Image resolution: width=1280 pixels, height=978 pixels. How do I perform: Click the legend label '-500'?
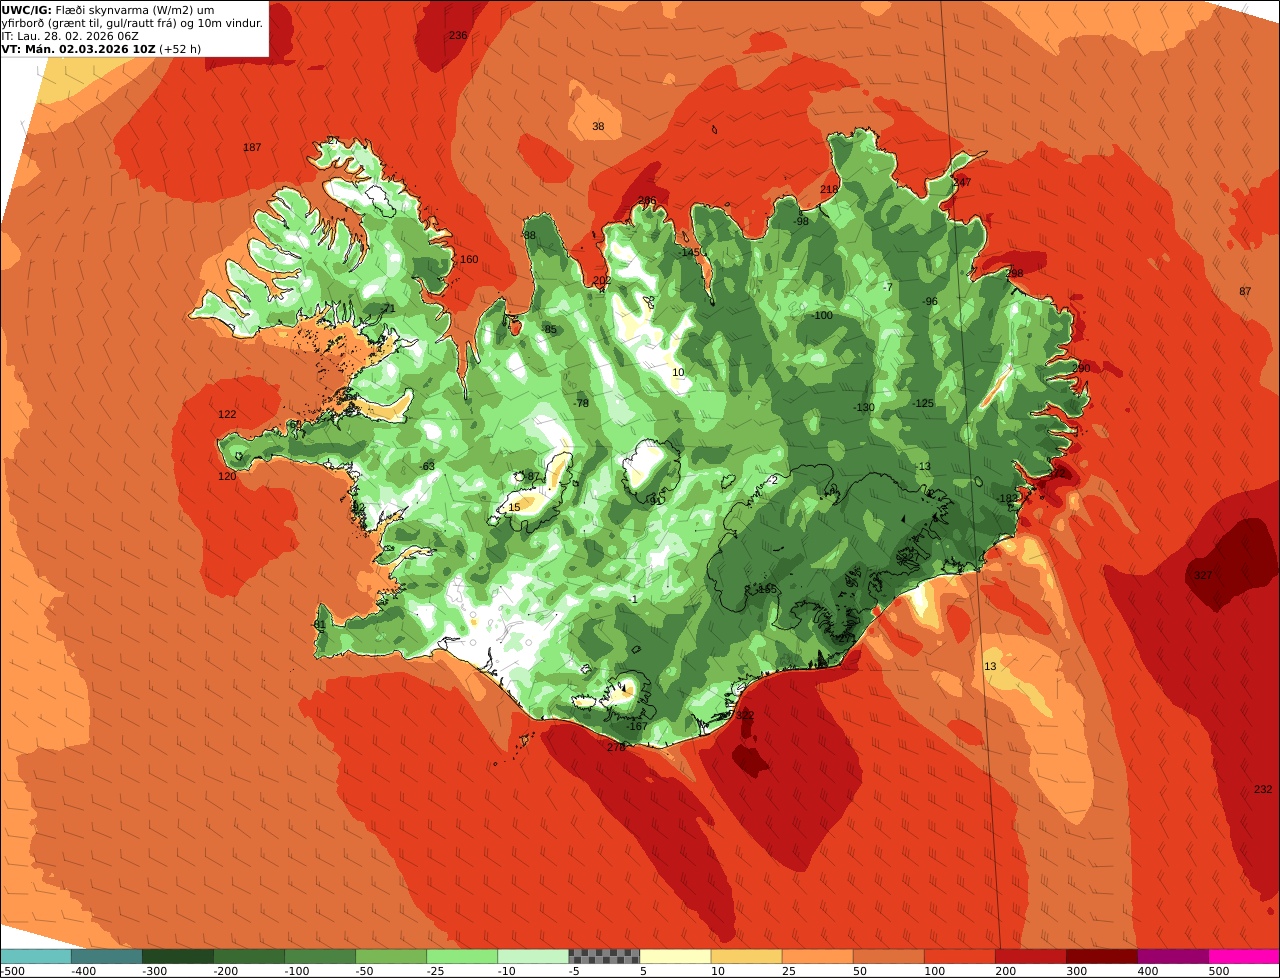pos(12,971)
